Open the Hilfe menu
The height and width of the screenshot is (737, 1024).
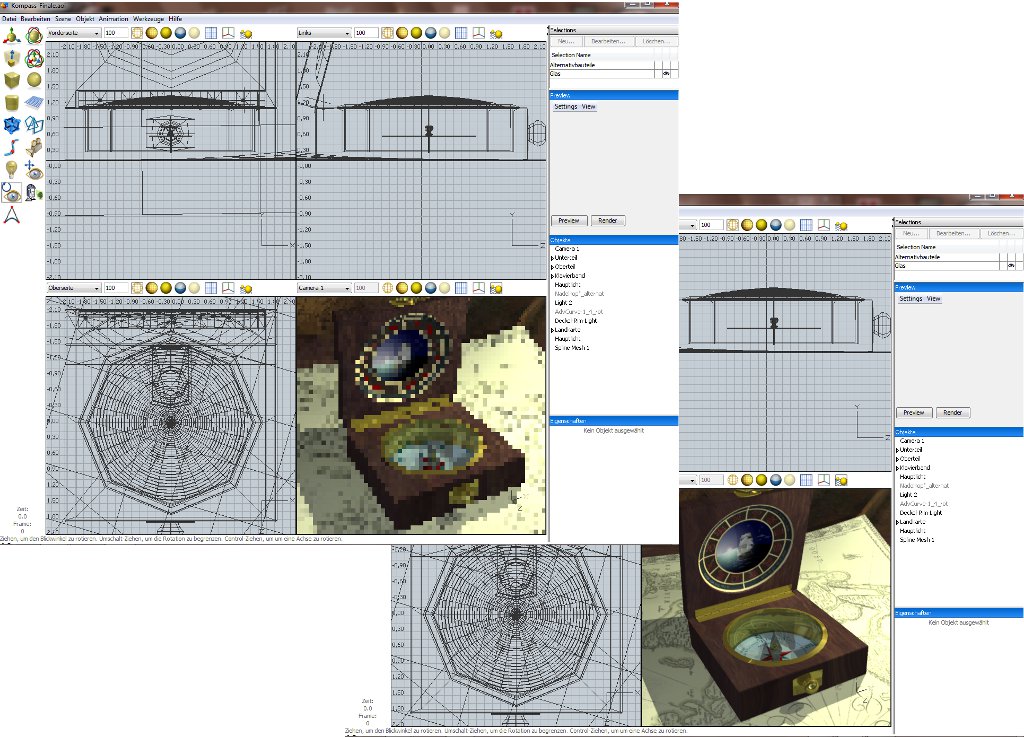pos(175,19)
